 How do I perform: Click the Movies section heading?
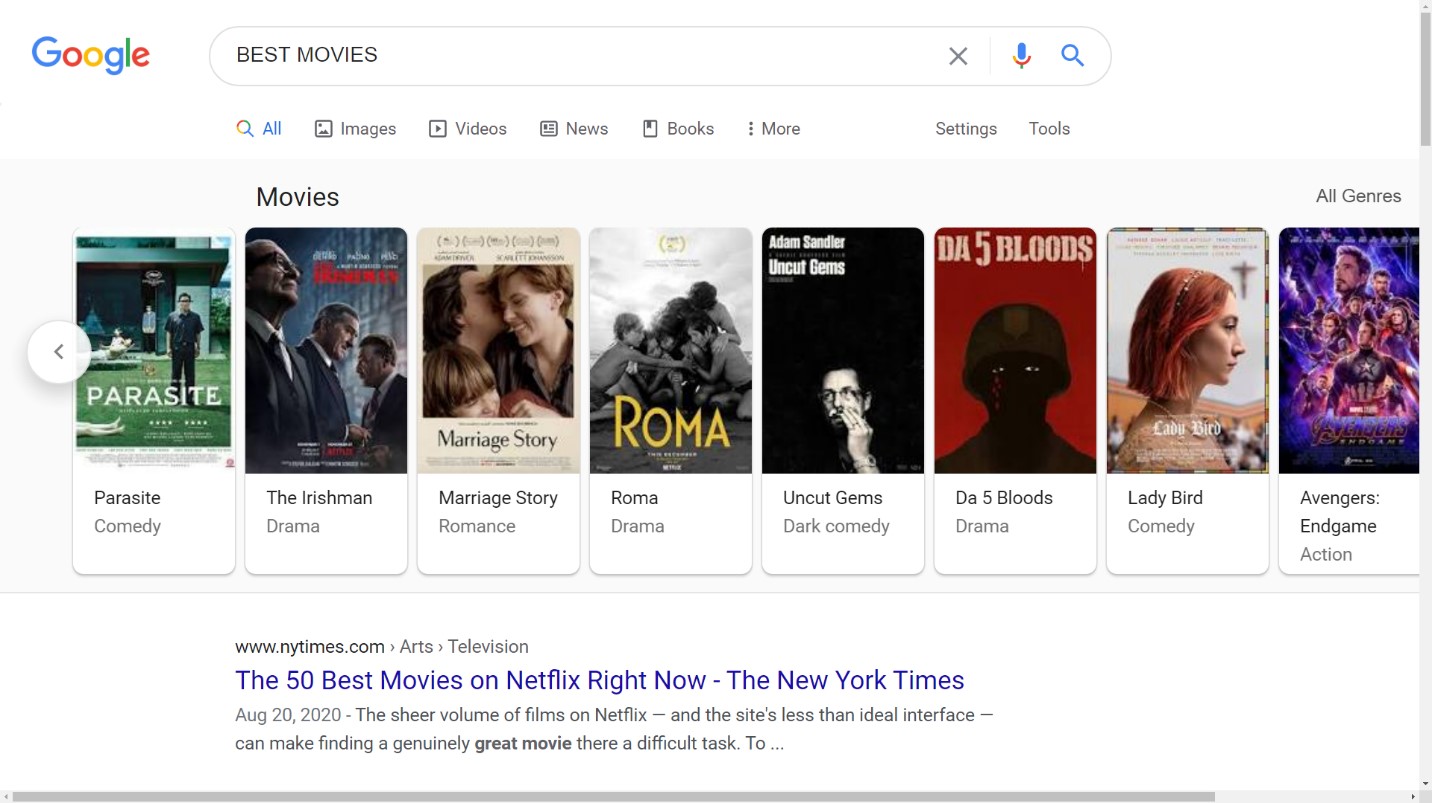(298, 197)
